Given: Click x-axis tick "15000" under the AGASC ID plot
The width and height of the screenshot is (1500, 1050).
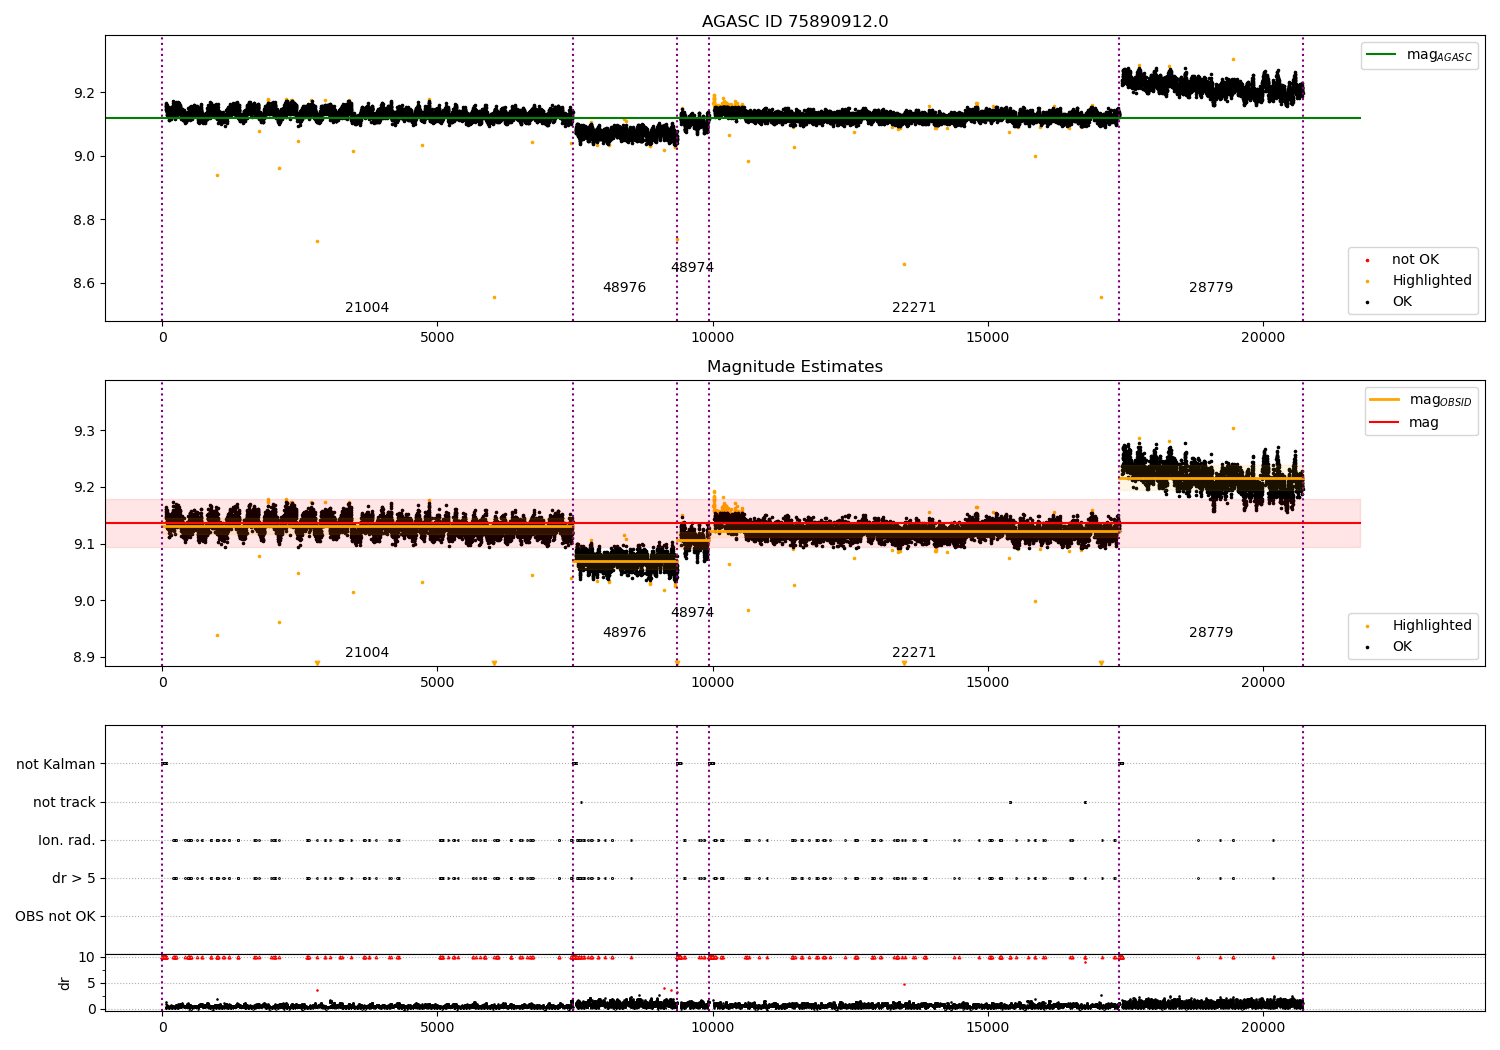Looking at the screenshot, I should [x=988, y=338].
